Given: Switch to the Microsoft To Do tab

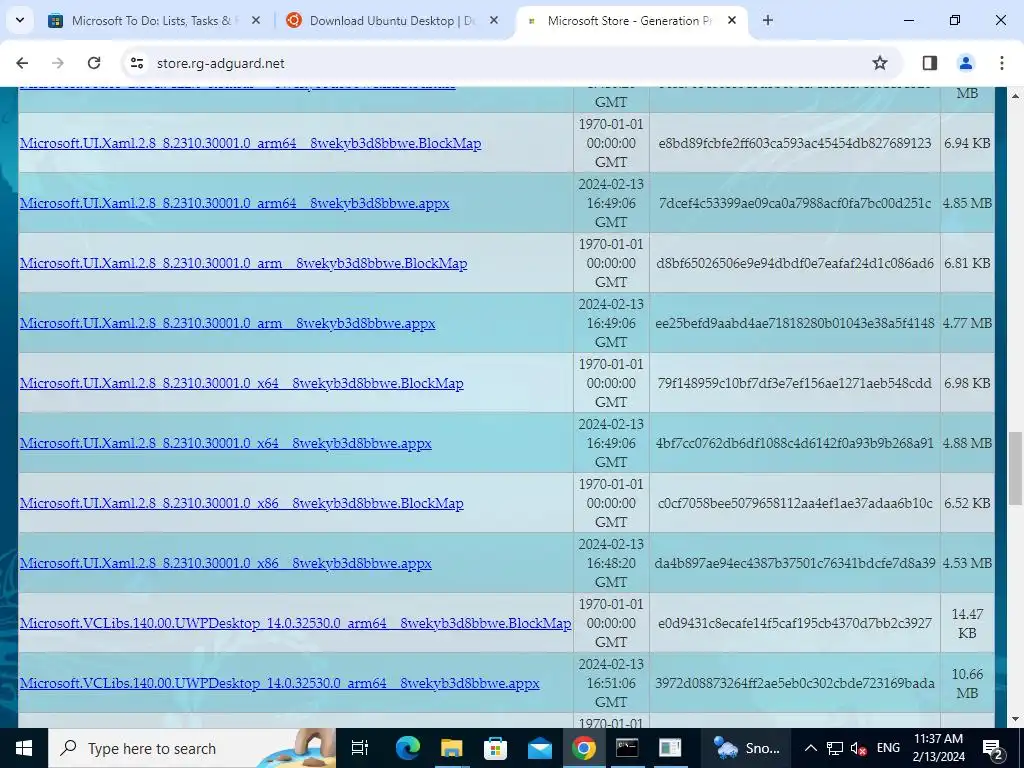Looking at the screenshot, I should (152, 20).
